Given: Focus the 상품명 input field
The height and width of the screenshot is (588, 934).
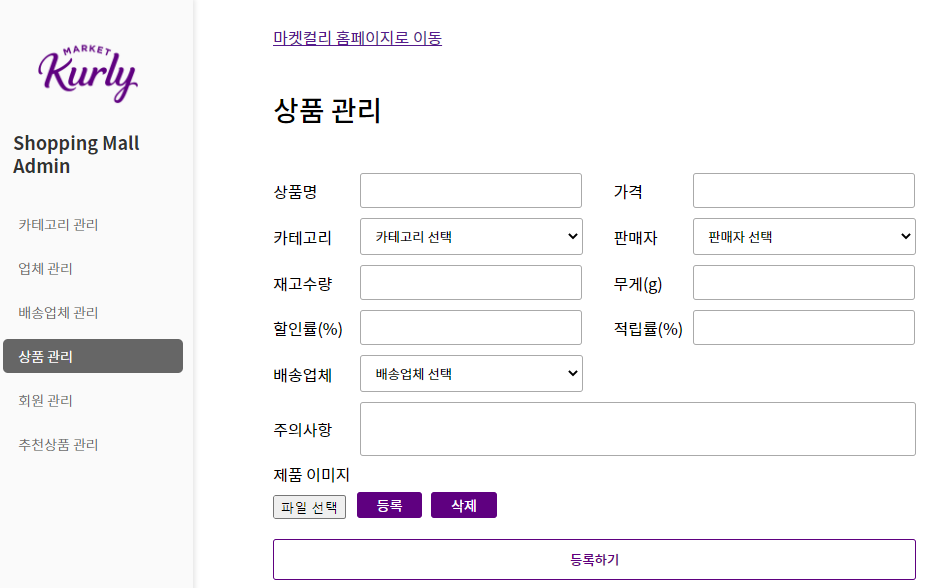Looking at the screenshot, I should [471, 191].
